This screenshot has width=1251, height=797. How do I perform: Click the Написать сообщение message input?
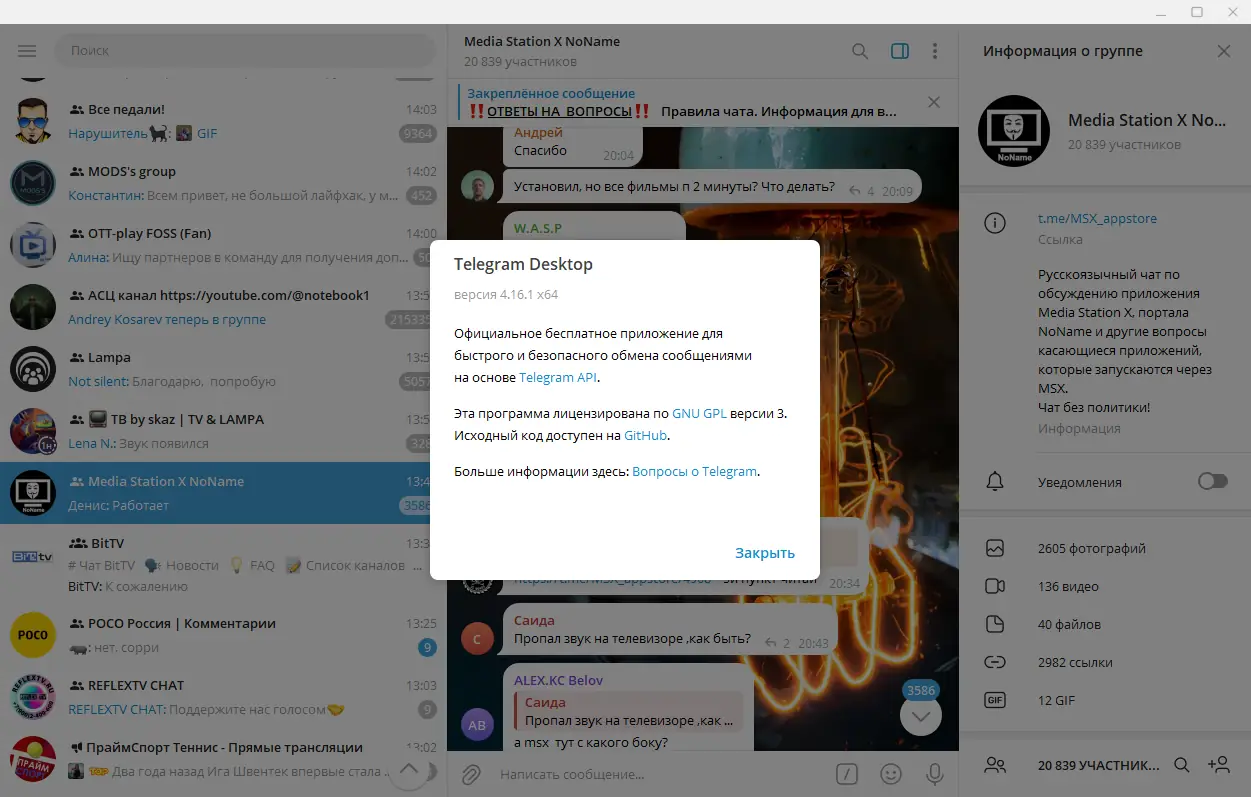pyautogui.click(x=660, y=774)
